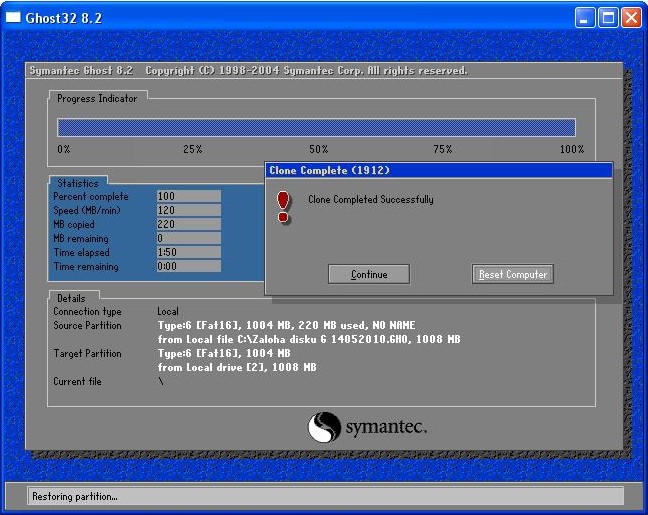648x515 pixels.
Task: Click the 75% progress scale marker
Action: pos(443,149)
